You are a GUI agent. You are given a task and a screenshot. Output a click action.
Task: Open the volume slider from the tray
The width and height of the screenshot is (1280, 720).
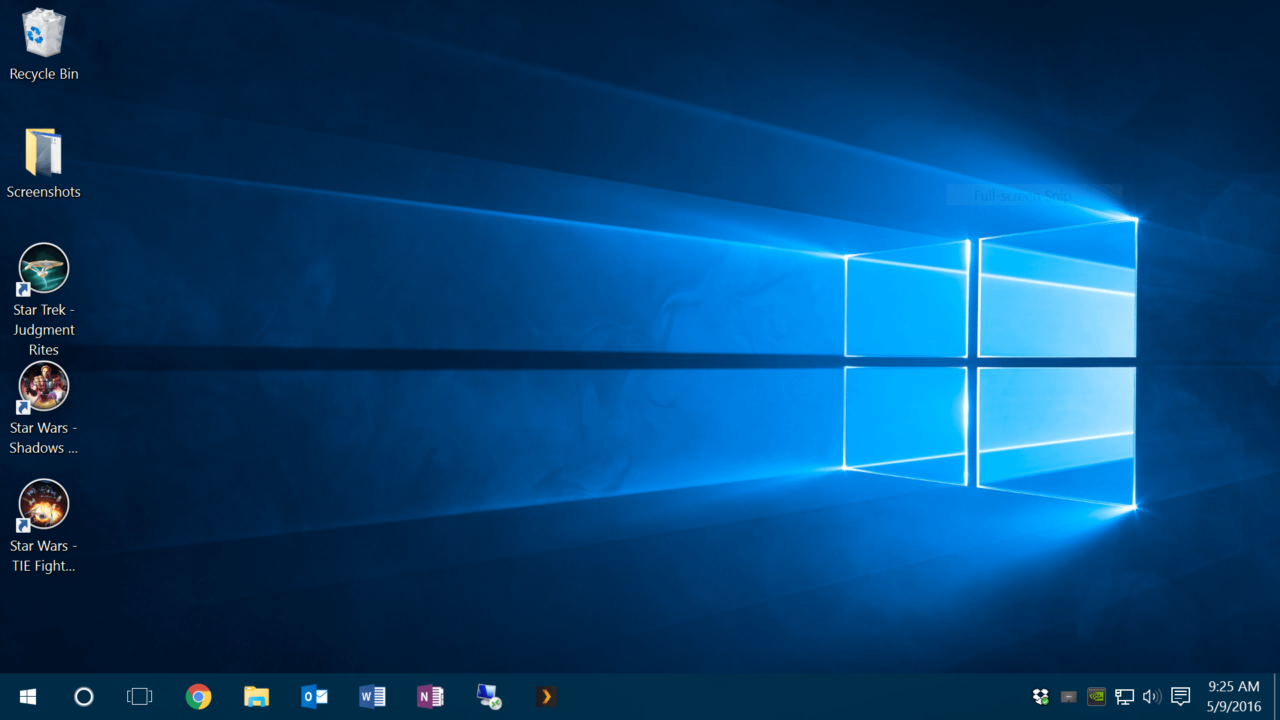click(x=1151, y=696)
